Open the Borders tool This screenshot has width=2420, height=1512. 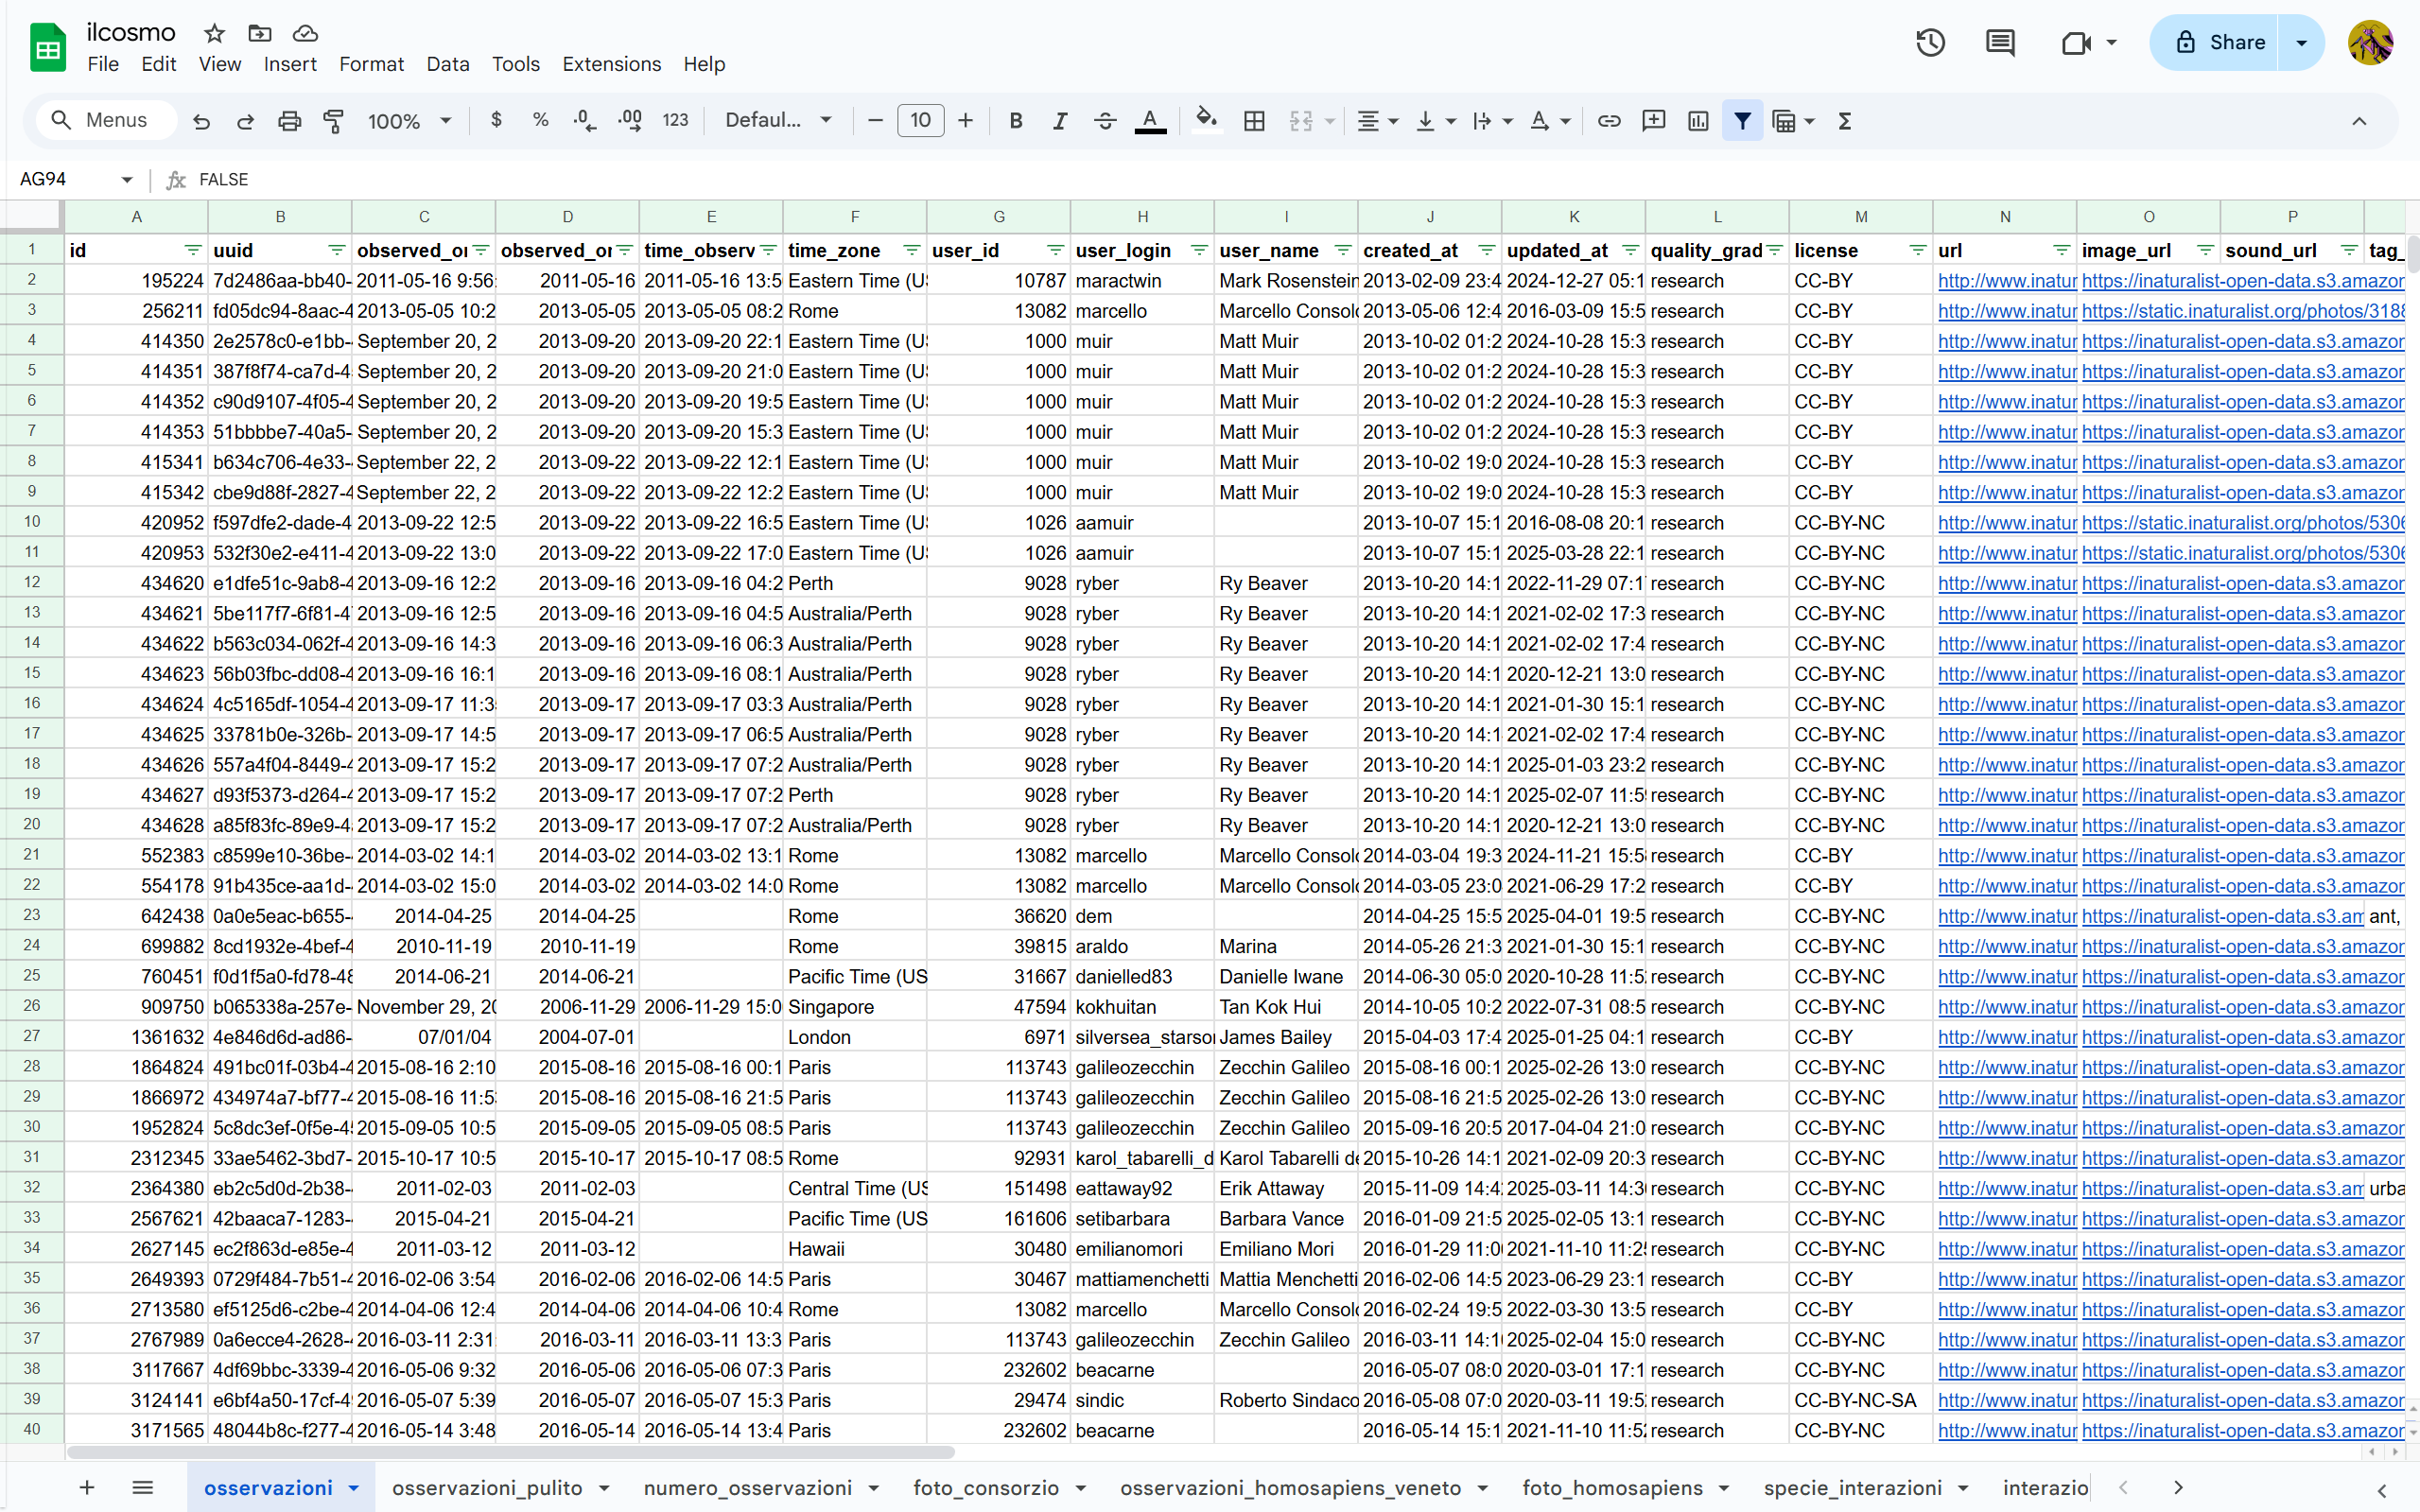coord(1254,121)
